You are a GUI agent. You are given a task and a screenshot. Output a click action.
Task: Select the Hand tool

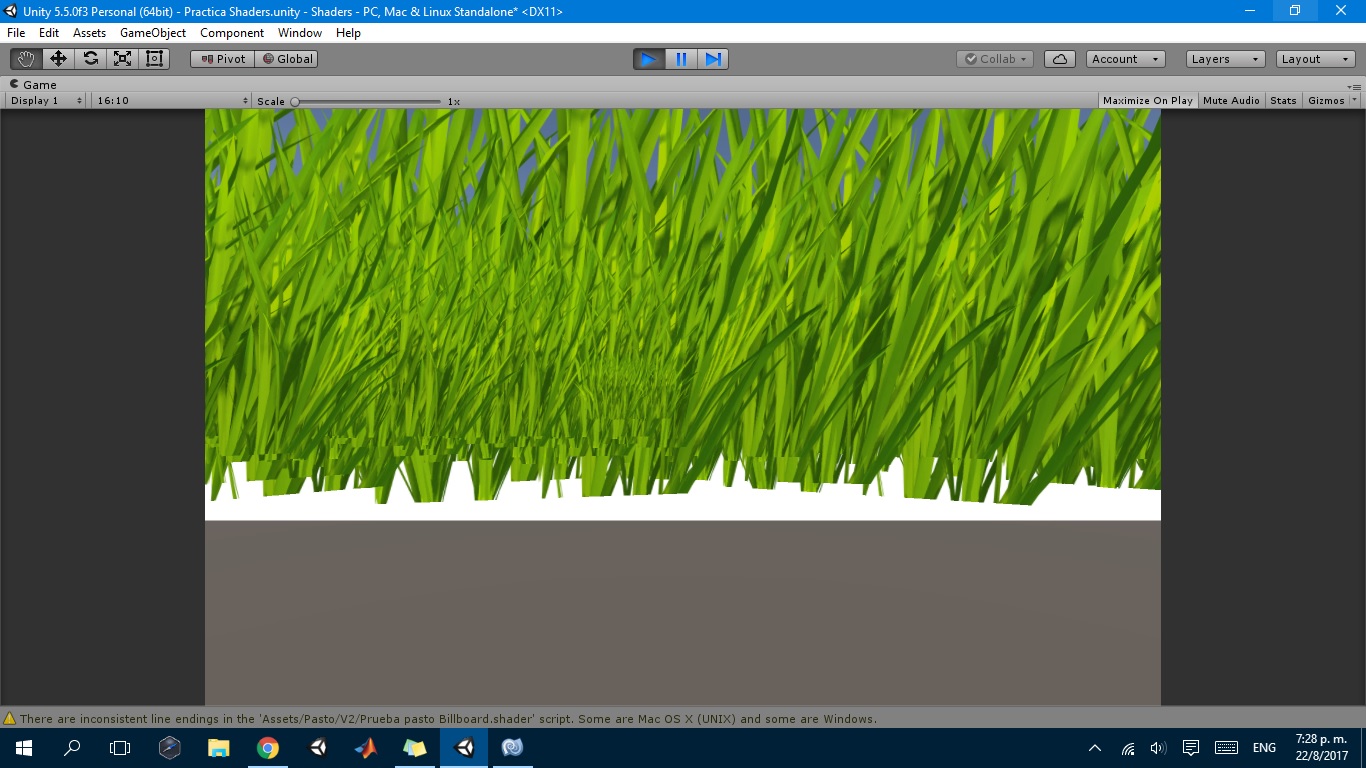26,59
